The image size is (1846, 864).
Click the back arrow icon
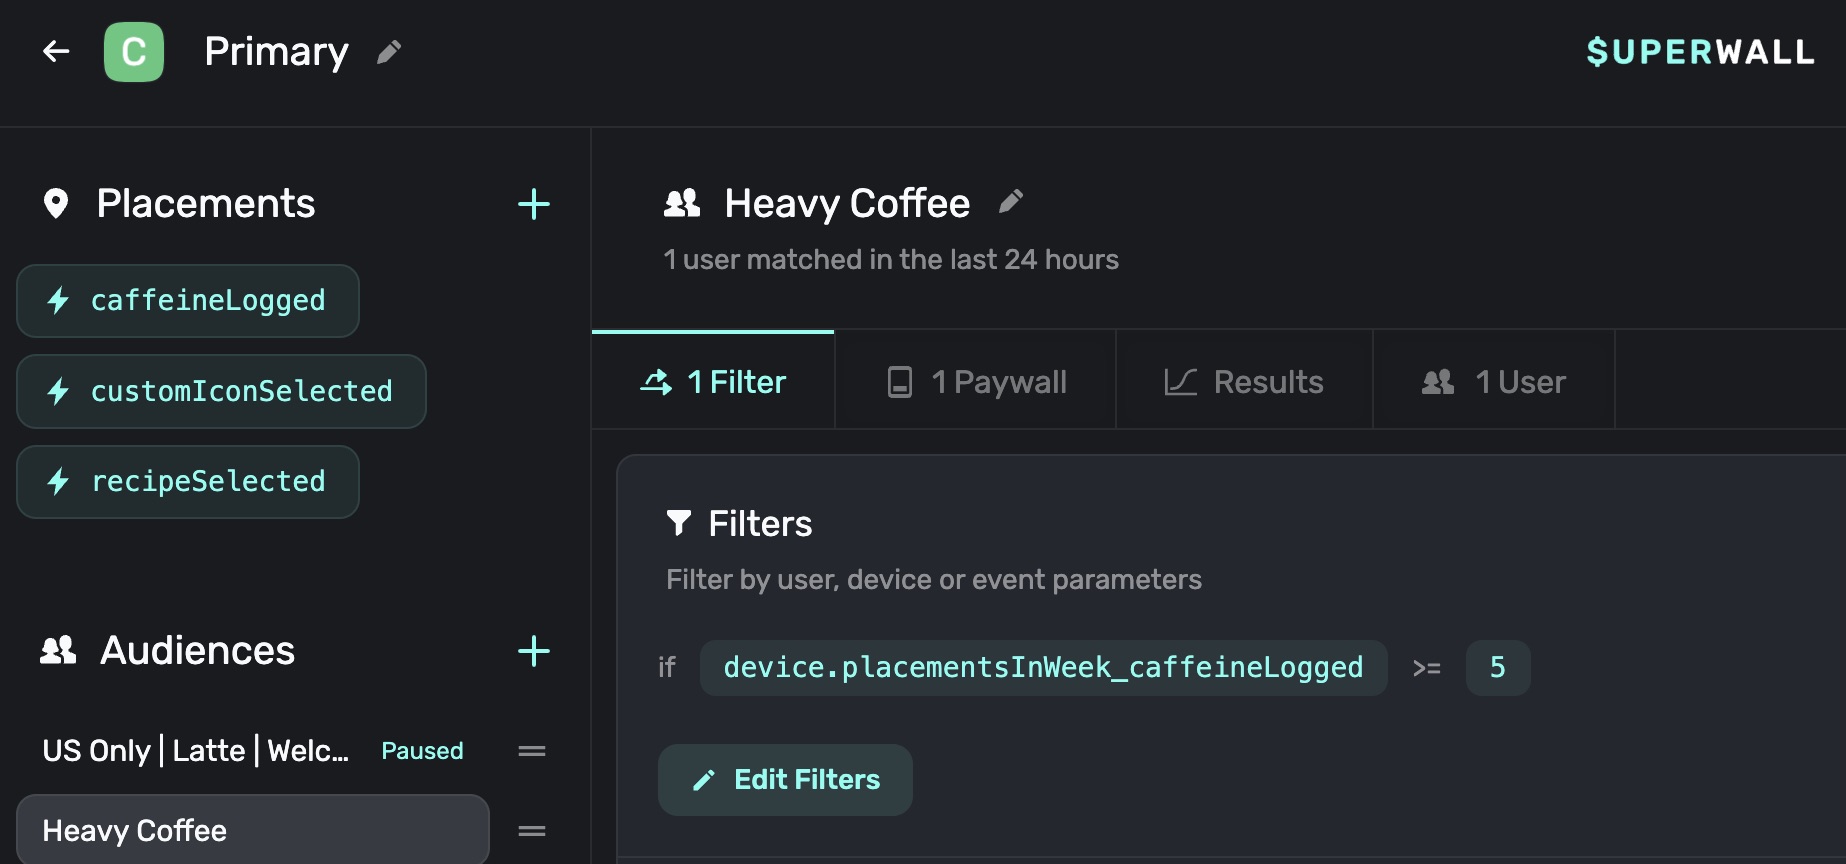click(56, 51)
